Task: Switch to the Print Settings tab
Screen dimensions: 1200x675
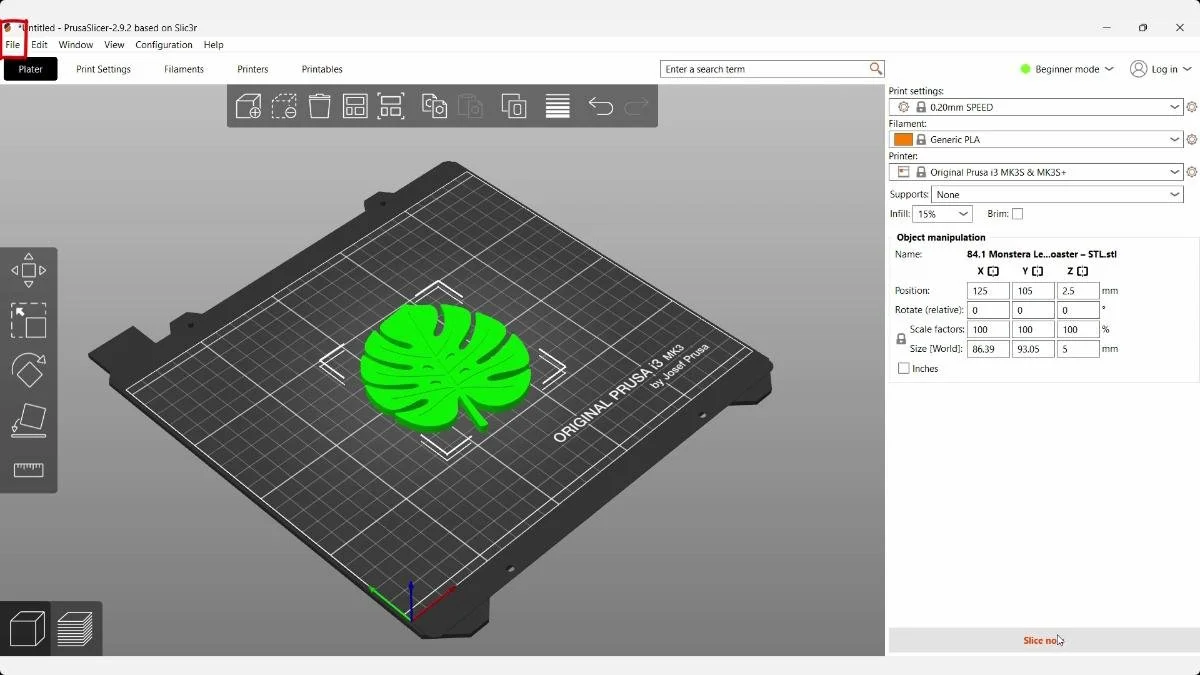Action: (103, 69)
